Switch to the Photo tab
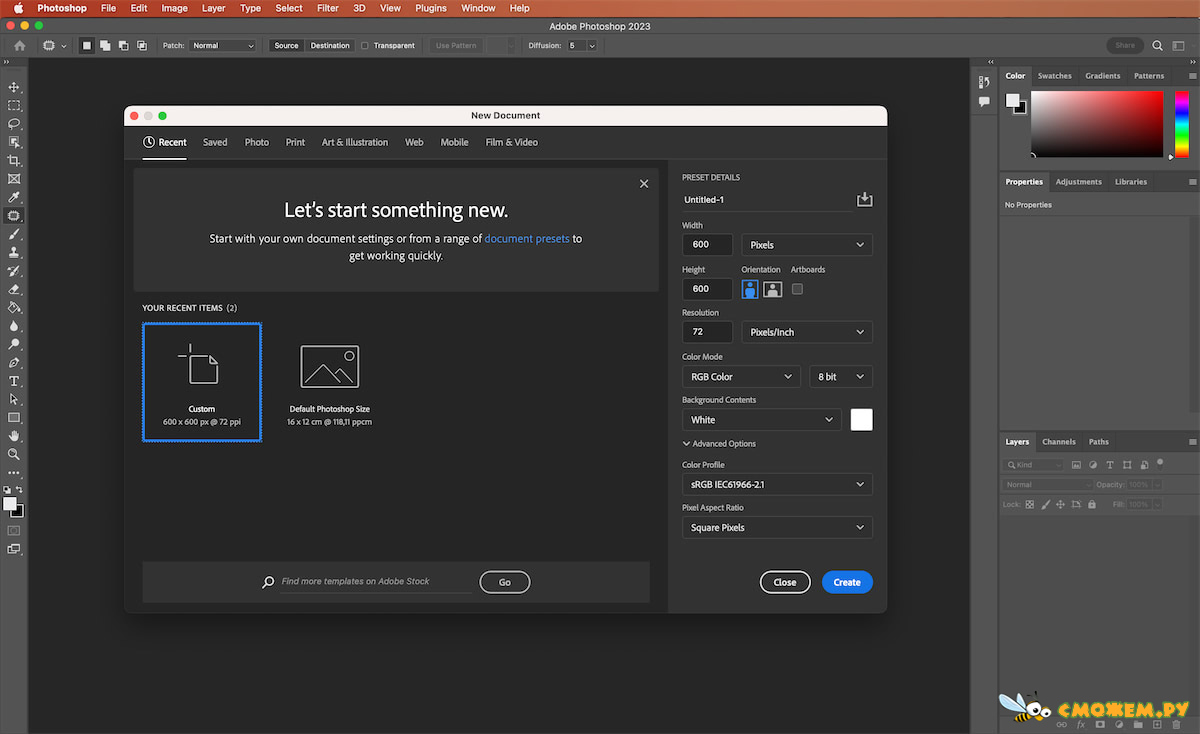1200x734 pixels. 257,142
